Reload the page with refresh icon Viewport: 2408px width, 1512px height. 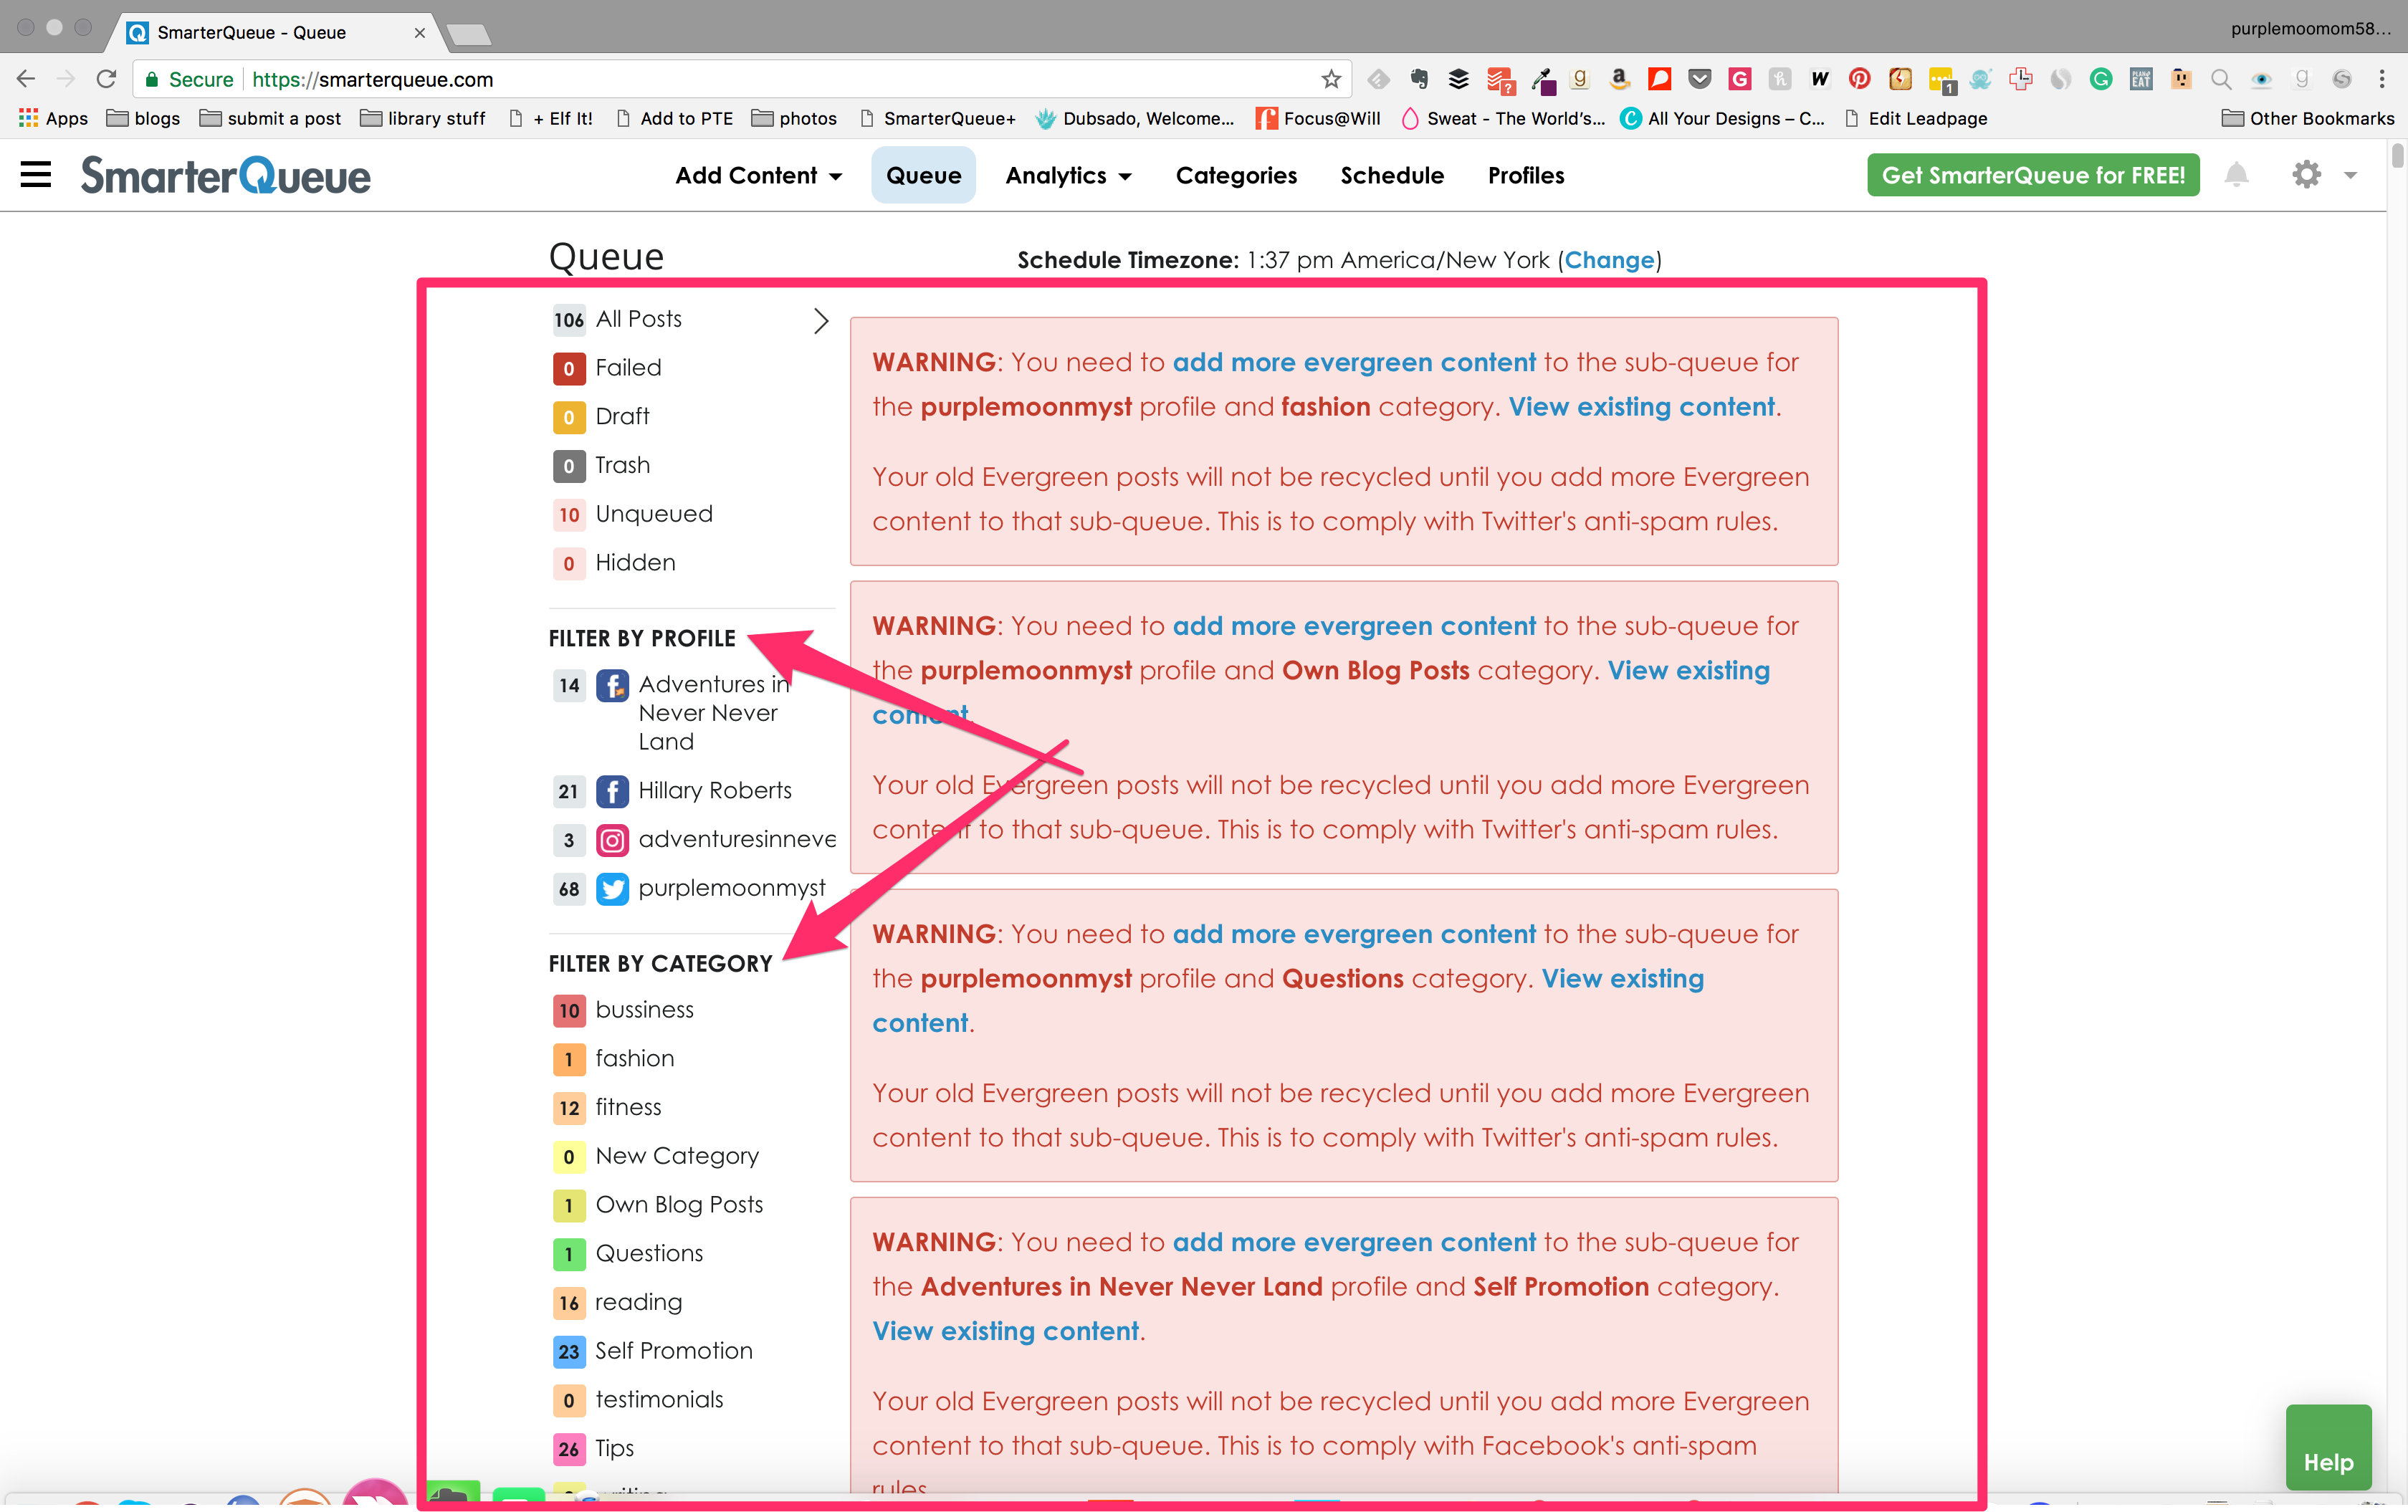pos(106,79)
